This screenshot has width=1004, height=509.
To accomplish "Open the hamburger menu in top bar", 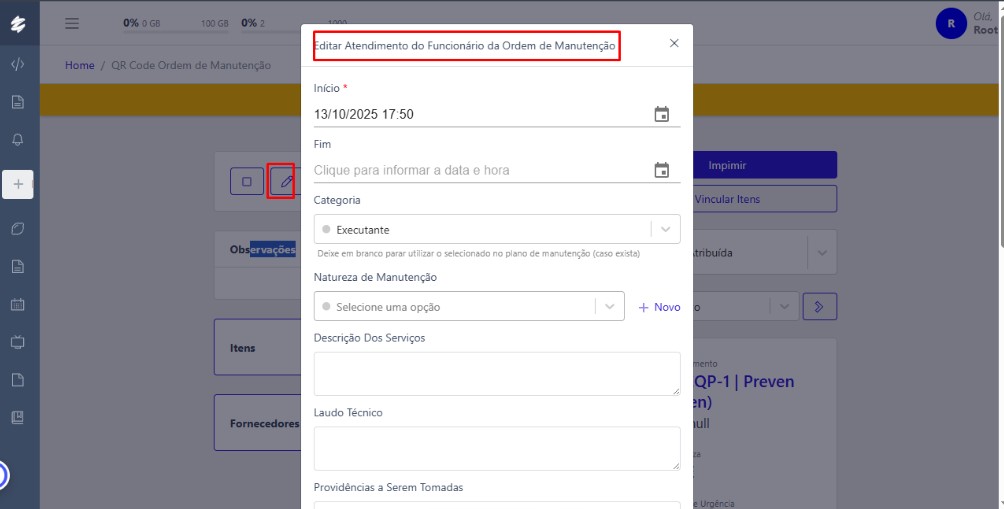I will [72, 23].
